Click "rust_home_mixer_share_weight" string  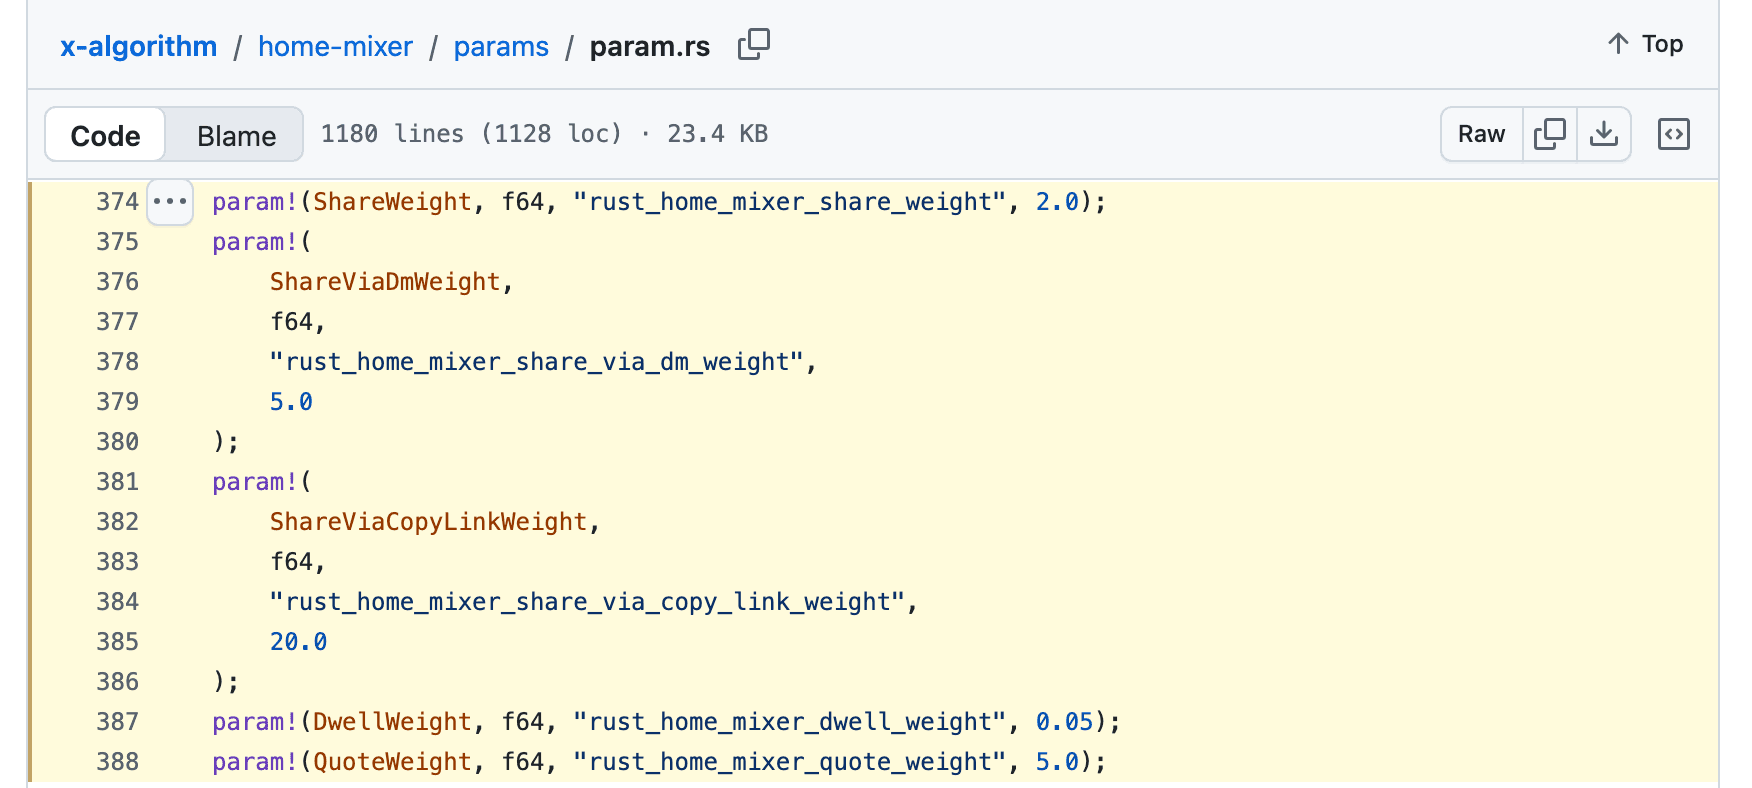[x=790, y=202]
